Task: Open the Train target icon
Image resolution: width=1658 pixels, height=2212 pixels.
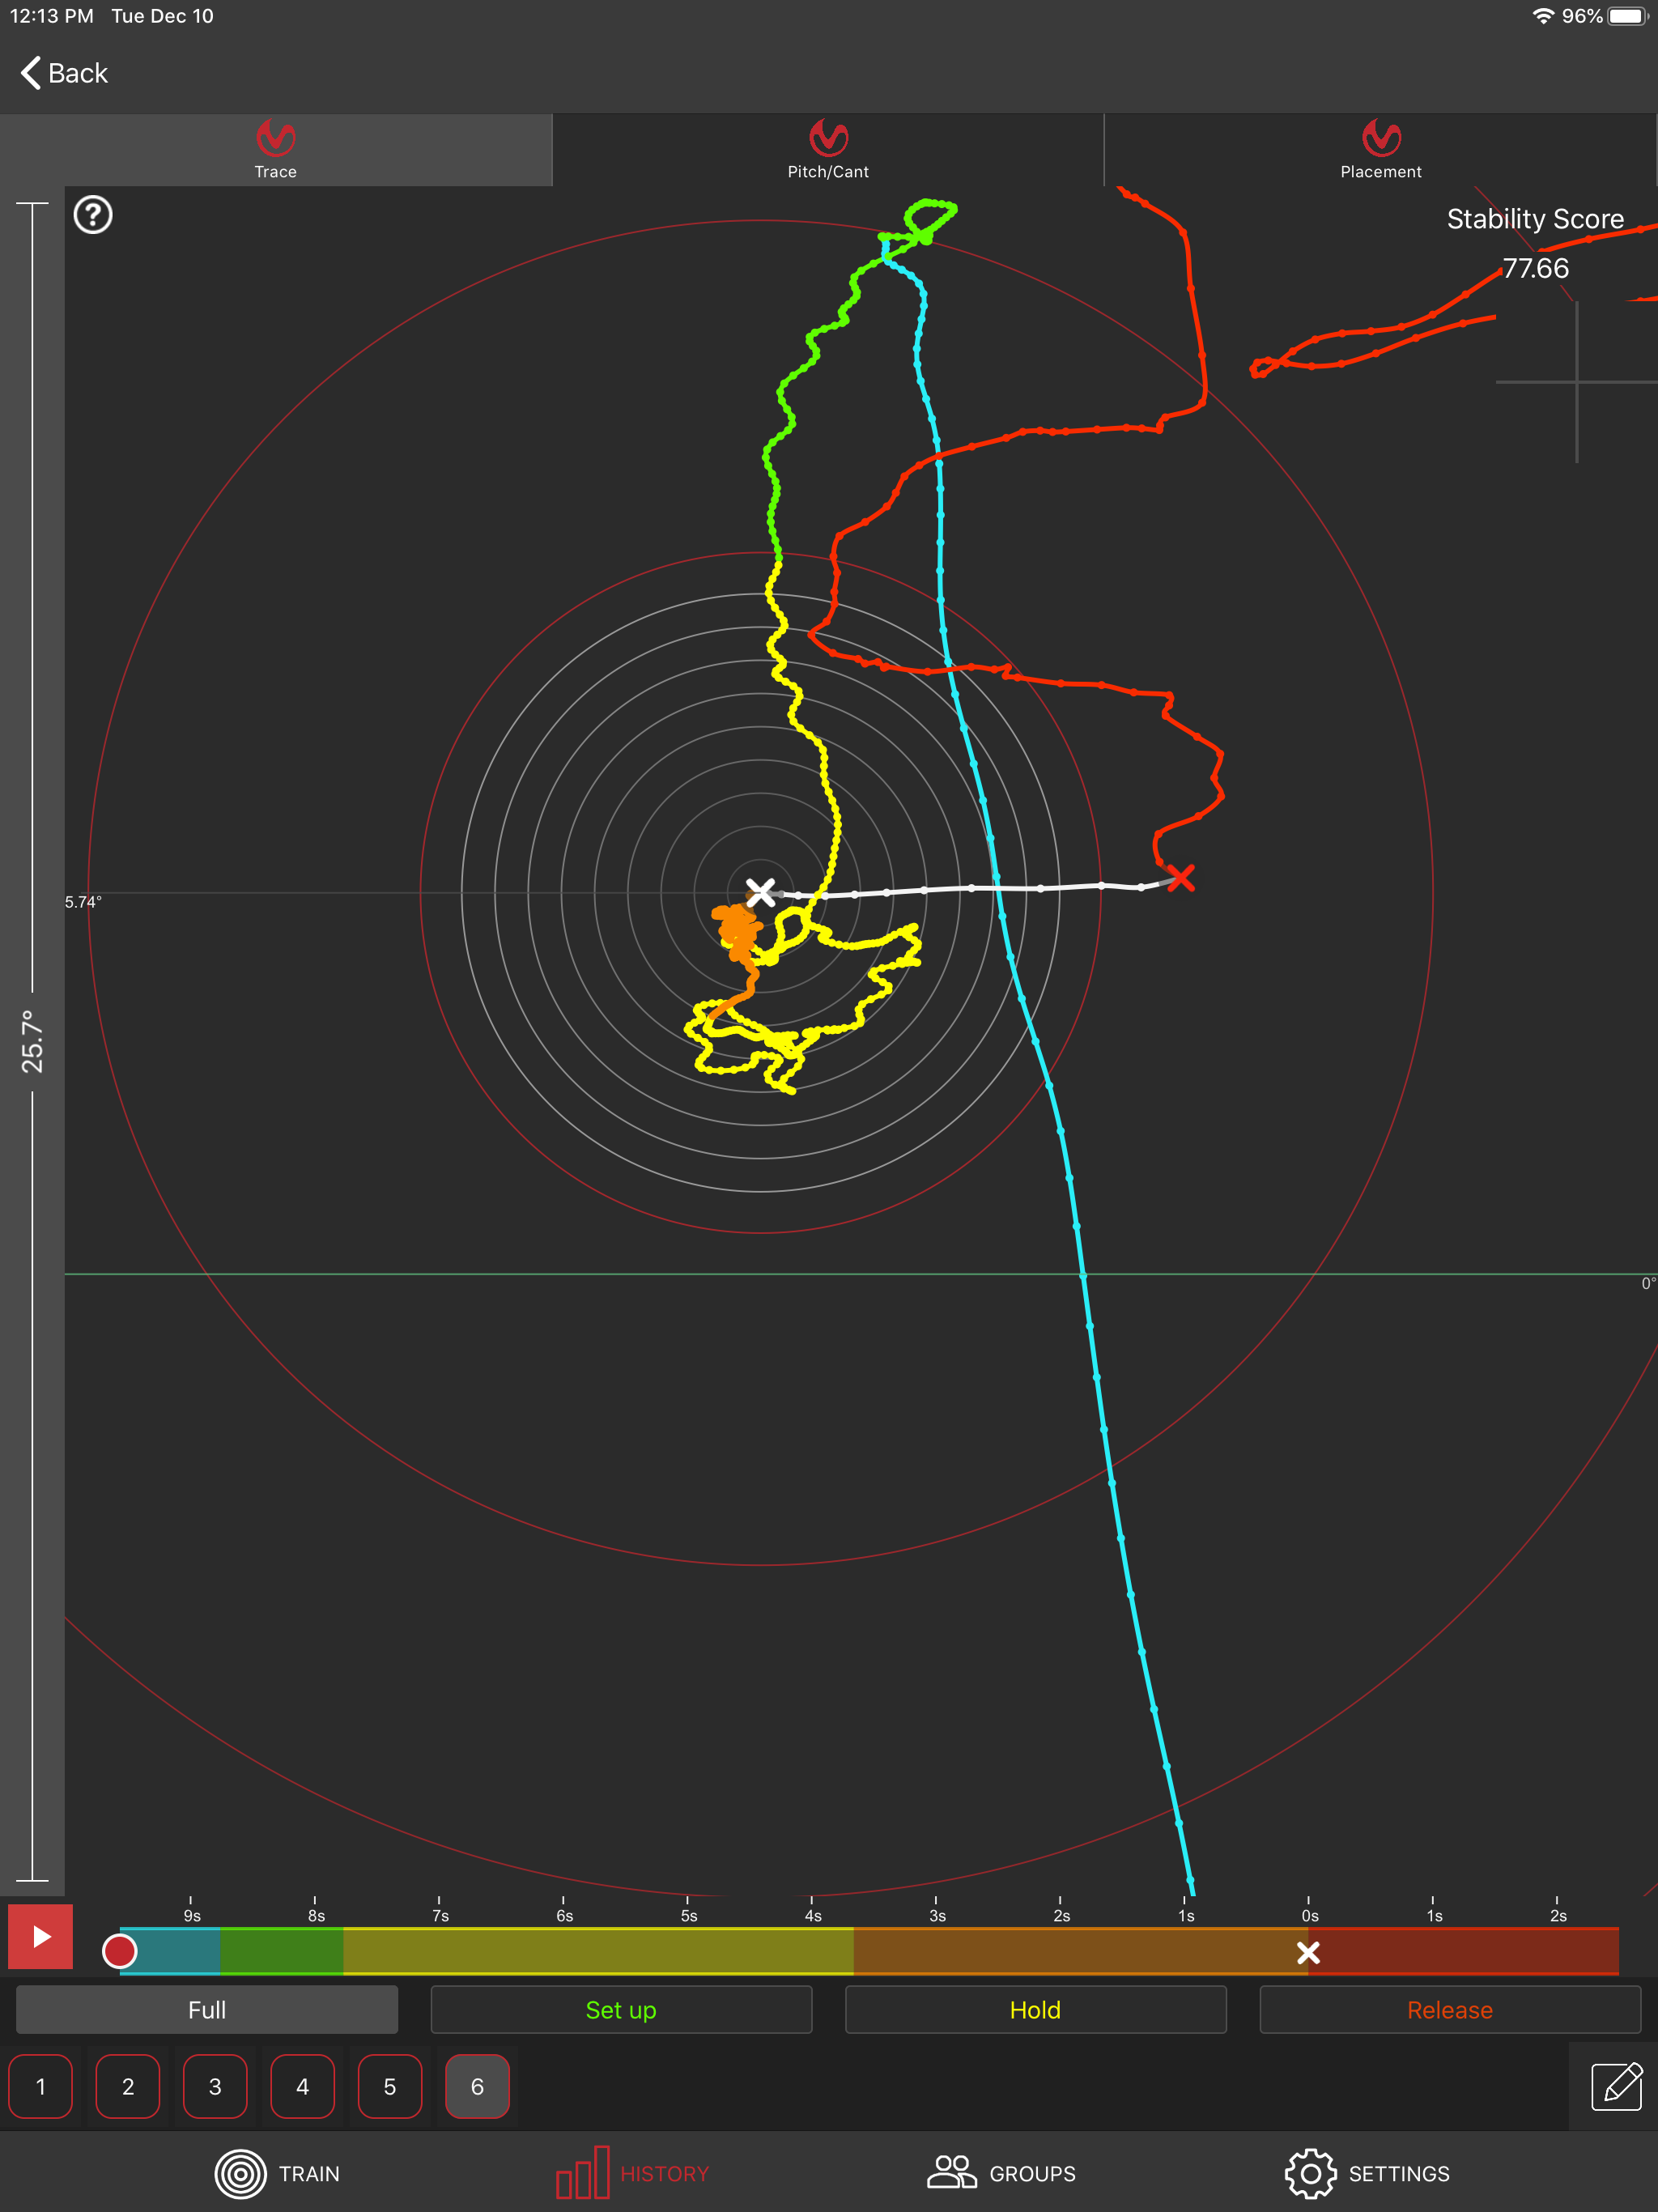Action: click(240, 2173)
